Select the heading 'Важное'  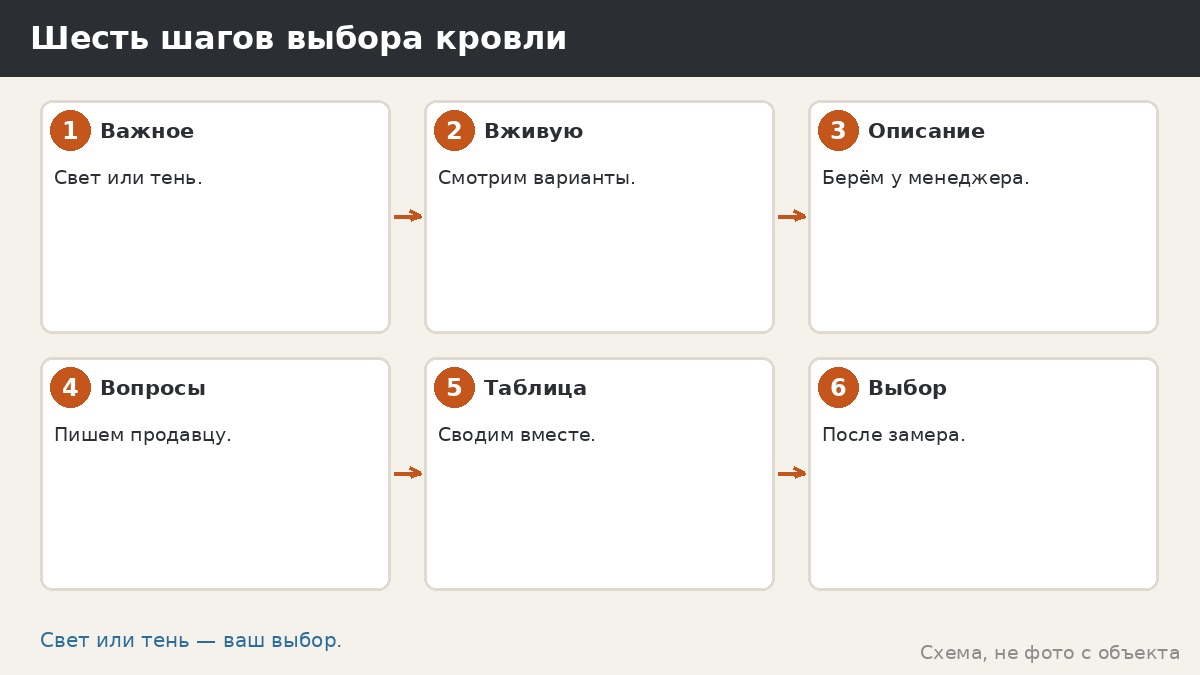147,131
